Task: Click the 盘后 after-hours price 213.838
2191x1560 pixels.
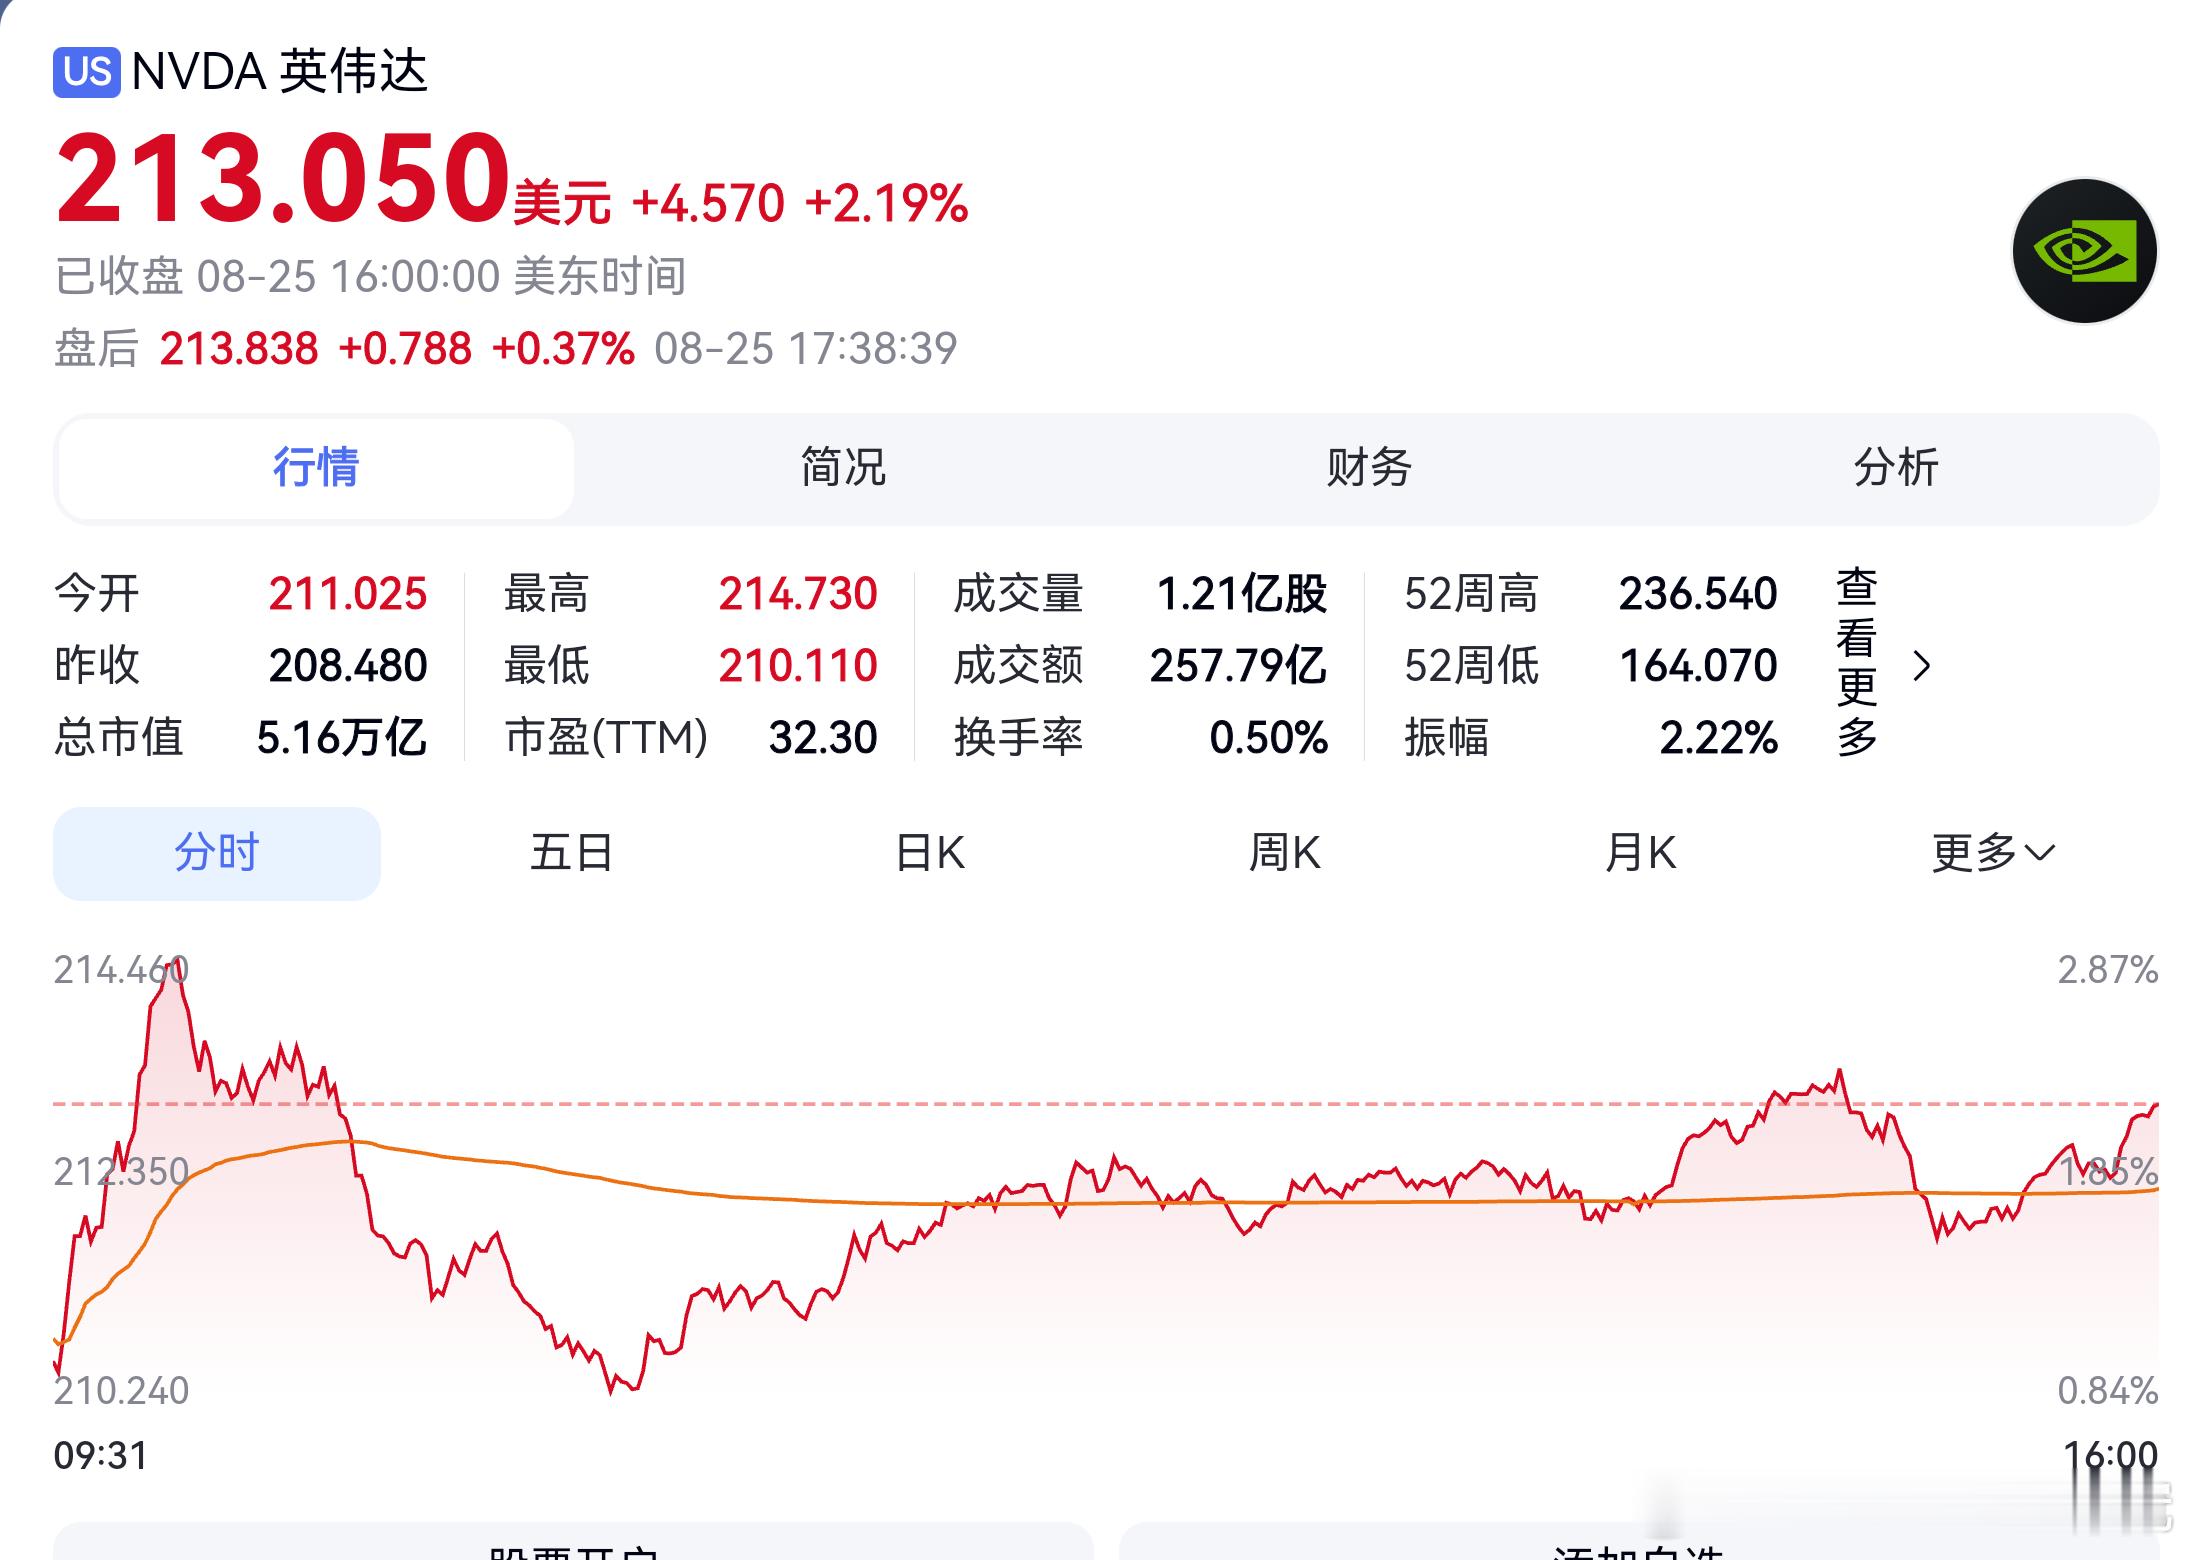Action: coord(239,349)
